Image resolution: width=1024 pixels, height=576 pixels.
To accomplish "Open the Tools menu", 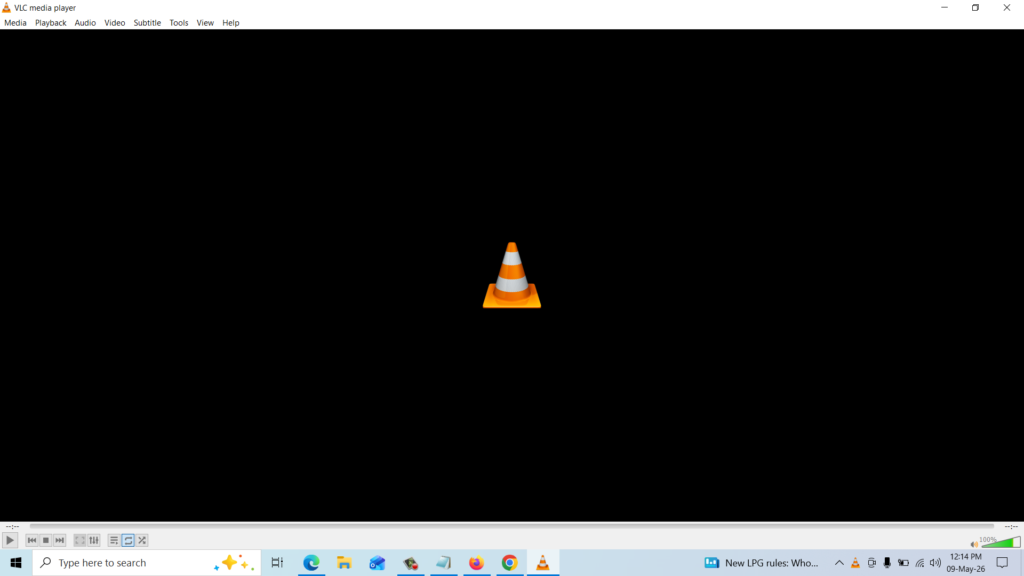I will point(178,23).
